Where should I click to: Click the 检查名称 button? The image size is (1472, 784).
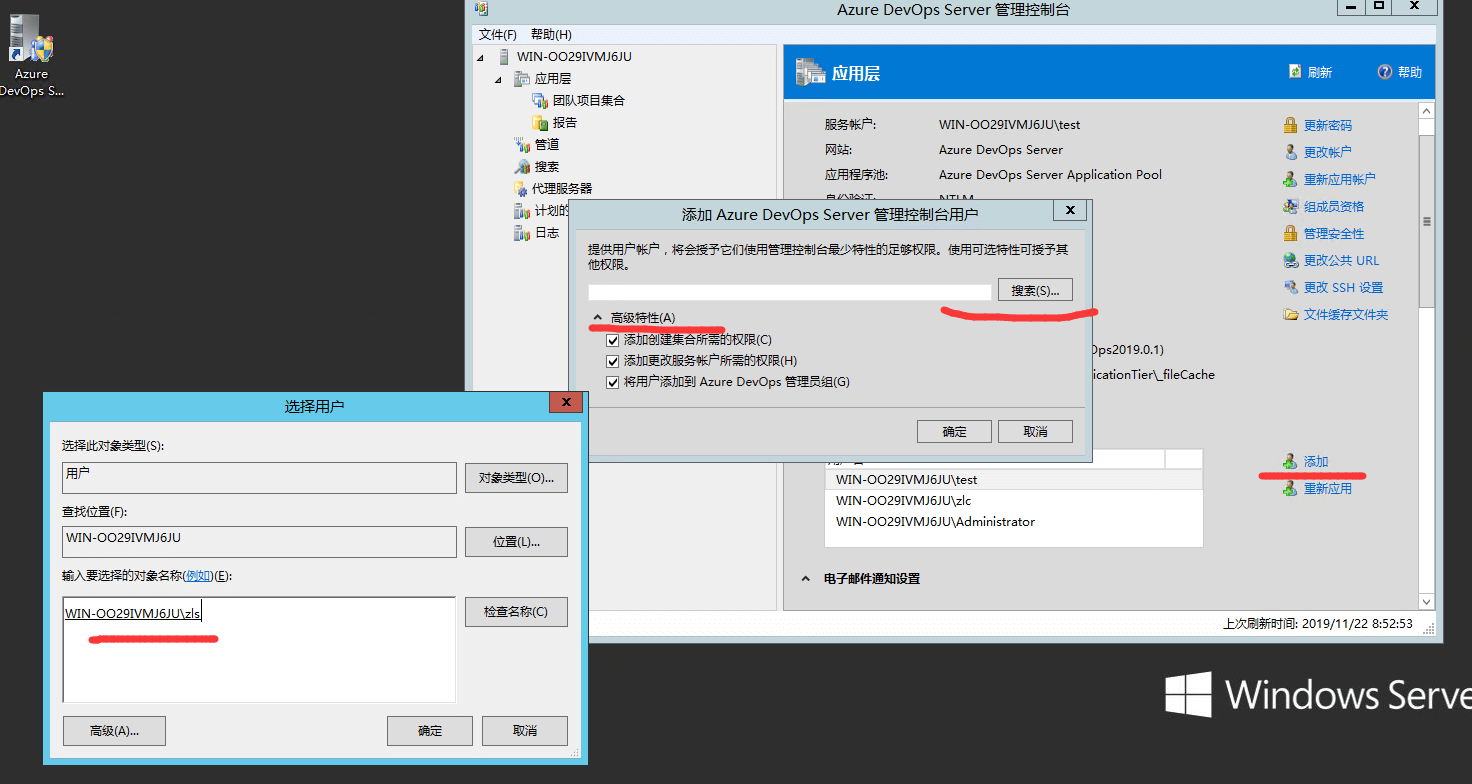click(x=515, y=612)
